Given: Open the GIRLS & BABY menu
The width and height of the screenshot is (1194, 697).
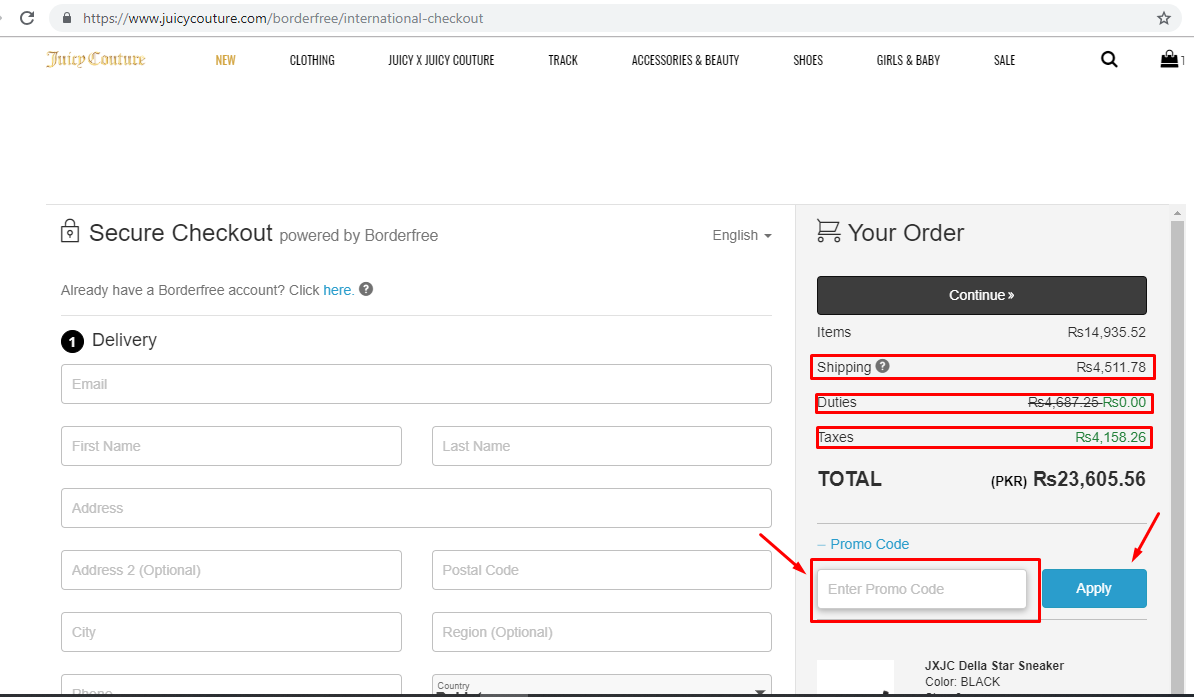Looking at the screenshot, I should (x=908, y=60).
